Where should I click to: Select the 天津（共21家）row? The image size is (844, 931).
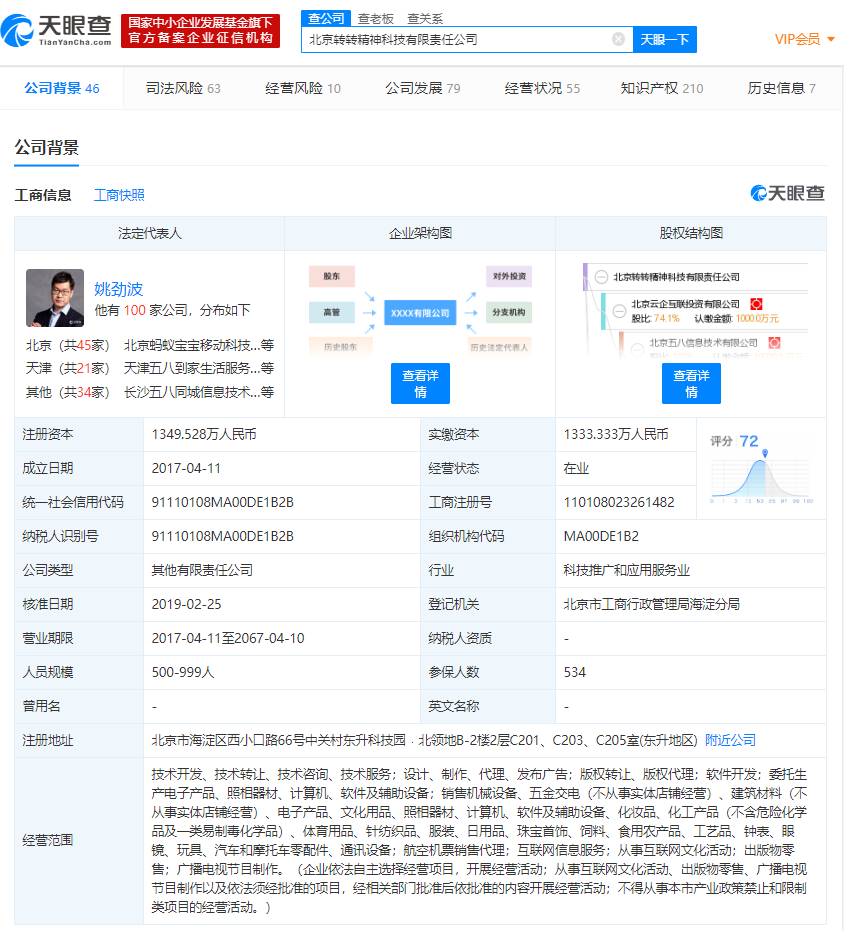[150, 368]
